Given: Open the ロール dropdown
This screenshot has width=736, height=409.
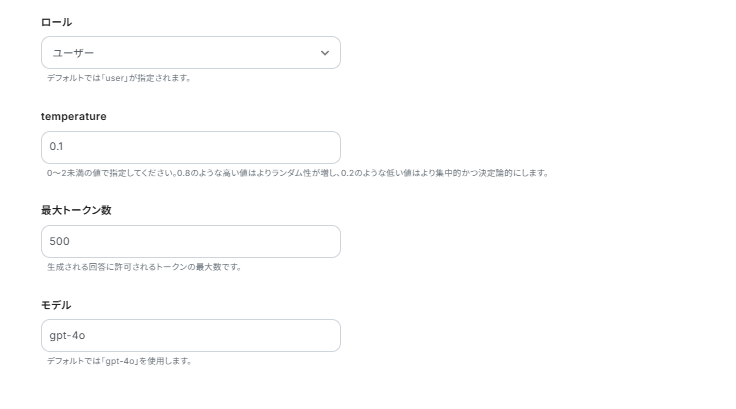Looking at the screenshot, I should (190, 52).
